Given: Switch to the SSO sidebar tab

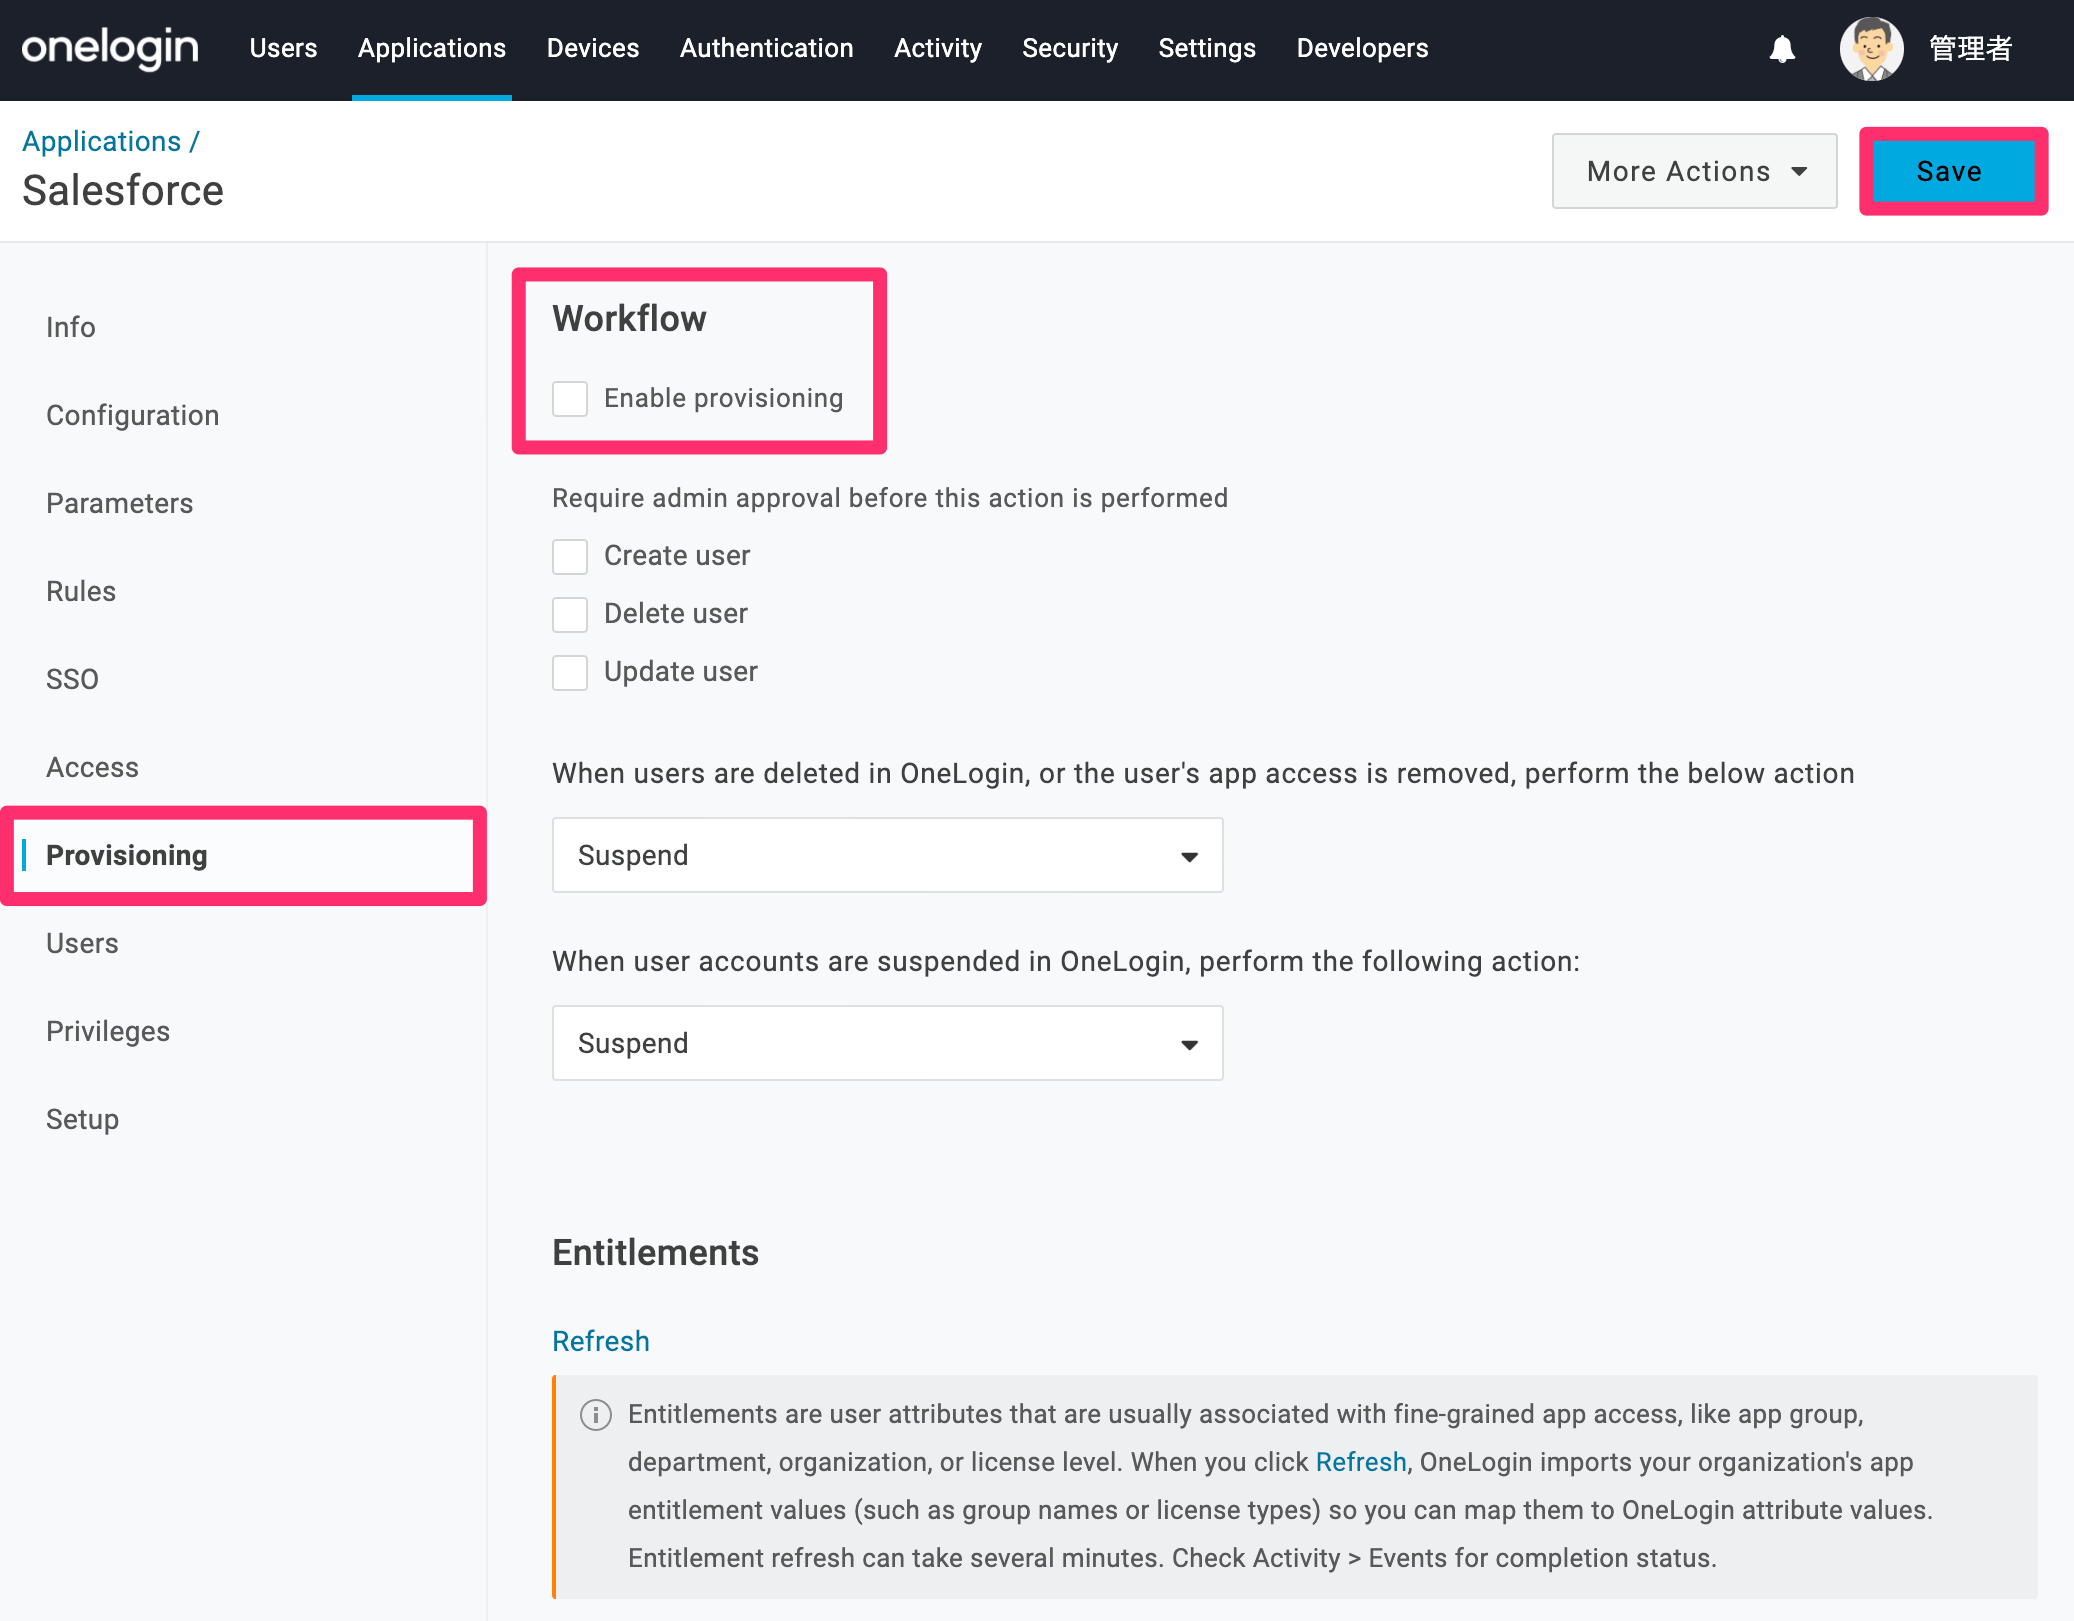Looking at the screenshot, I should tap(72, 679).
